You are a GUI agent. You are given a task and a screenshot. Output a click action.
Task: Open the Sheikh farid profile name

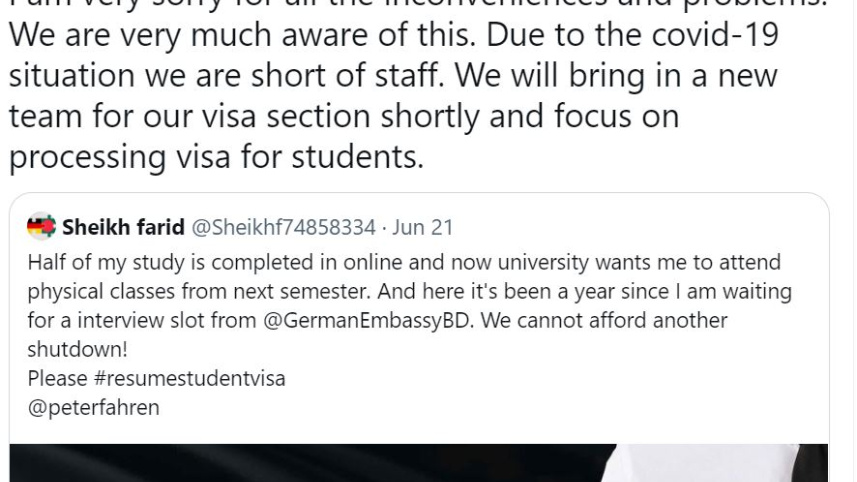pyautogui.click(x=123, y=227)
